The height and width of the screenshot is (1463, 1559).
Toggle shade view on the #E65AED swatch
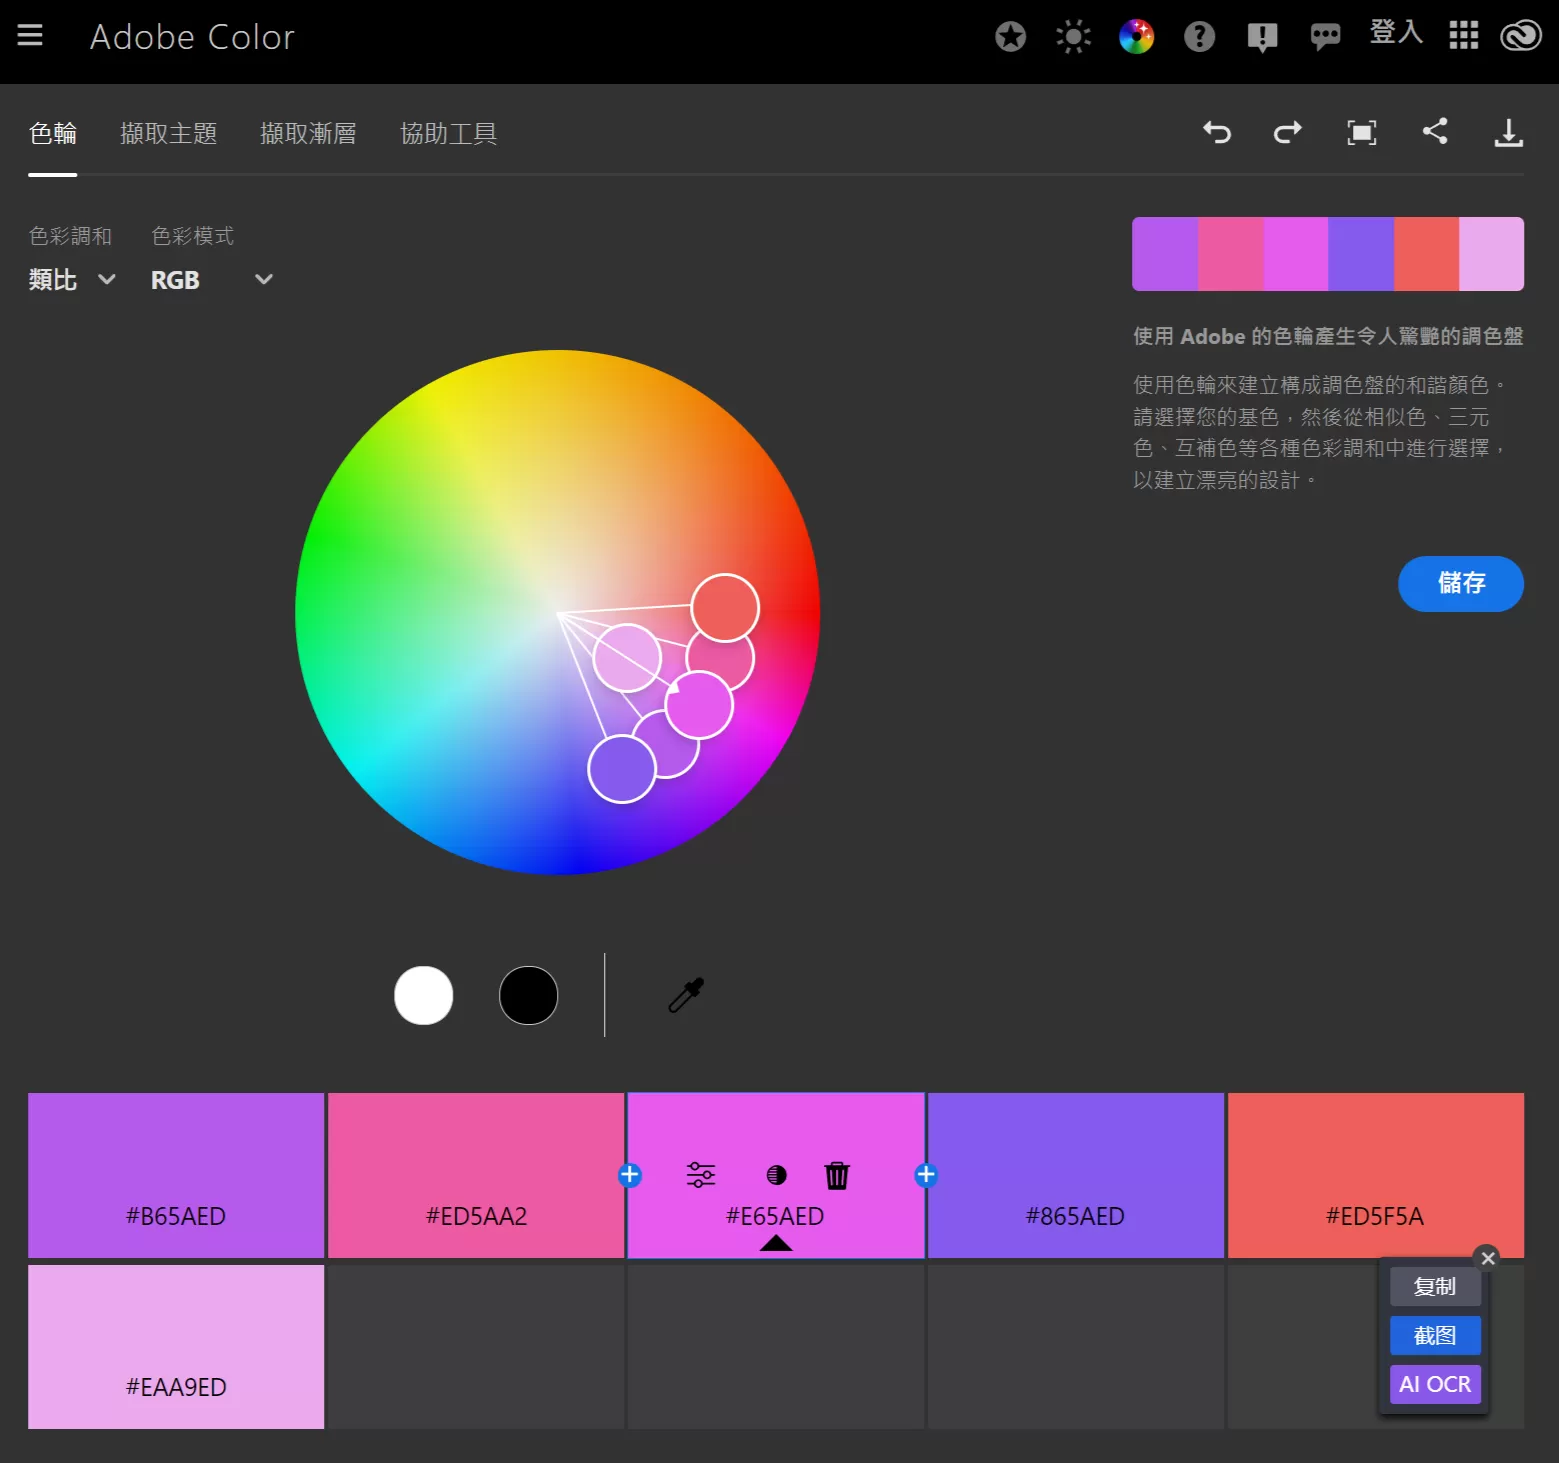pos(776,1176)
